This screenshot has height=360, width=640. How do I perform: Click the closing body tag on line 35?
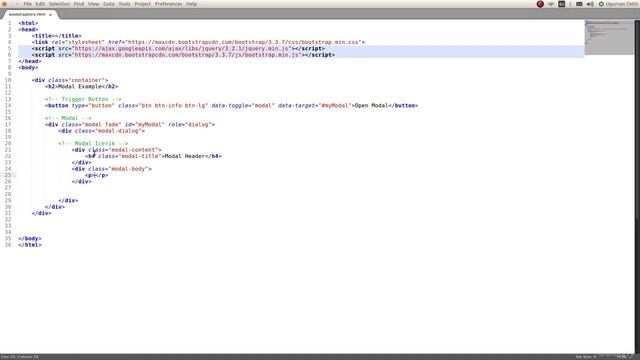click(x=30, y=238)
